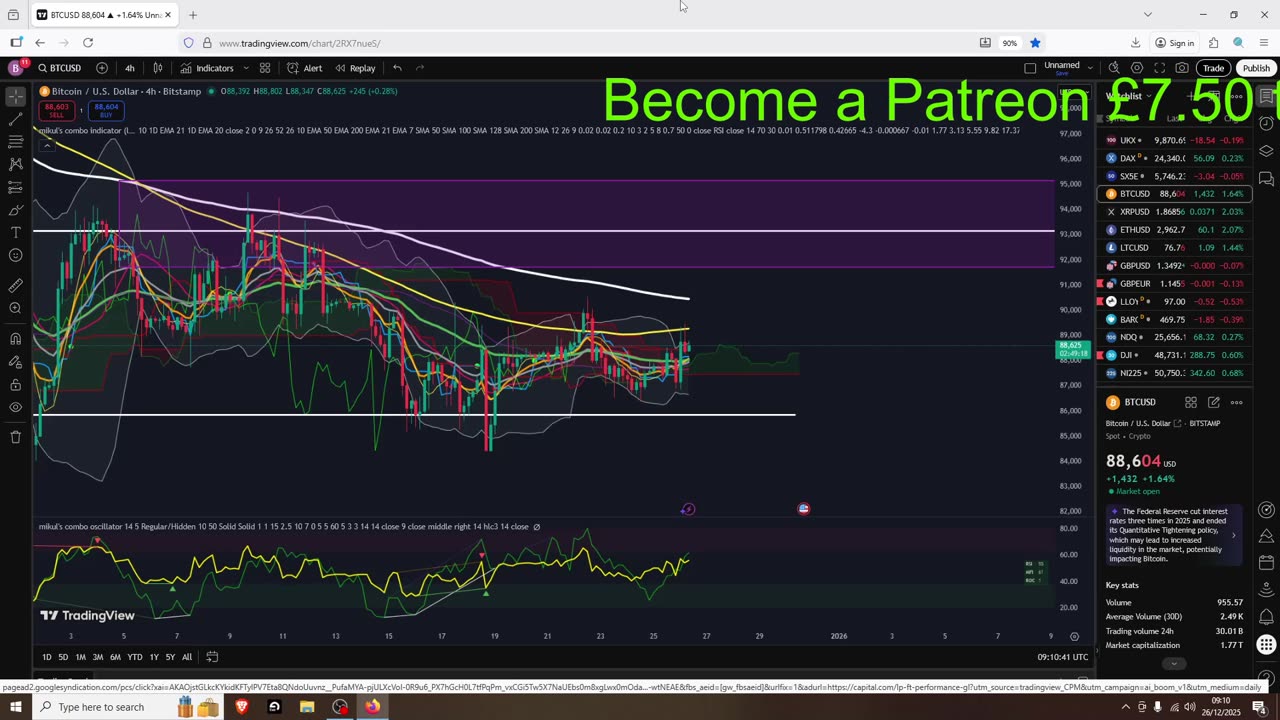Open the calendar panel in right sidebar
Image resolution: width=1280 pixels, height=720 pixels.
1266,563
